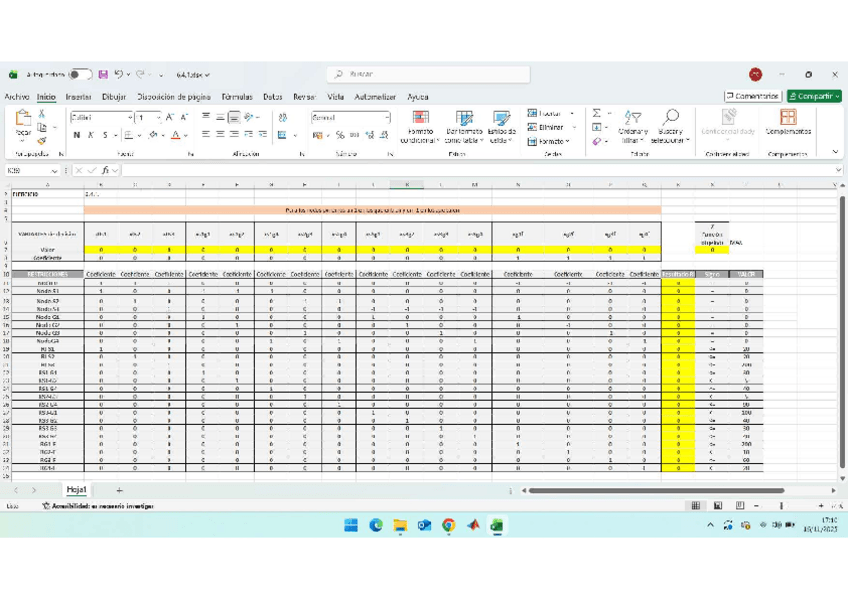Toggle center horizontal alignment
This screenshot has width=848, height=599.
click(219, 135)
